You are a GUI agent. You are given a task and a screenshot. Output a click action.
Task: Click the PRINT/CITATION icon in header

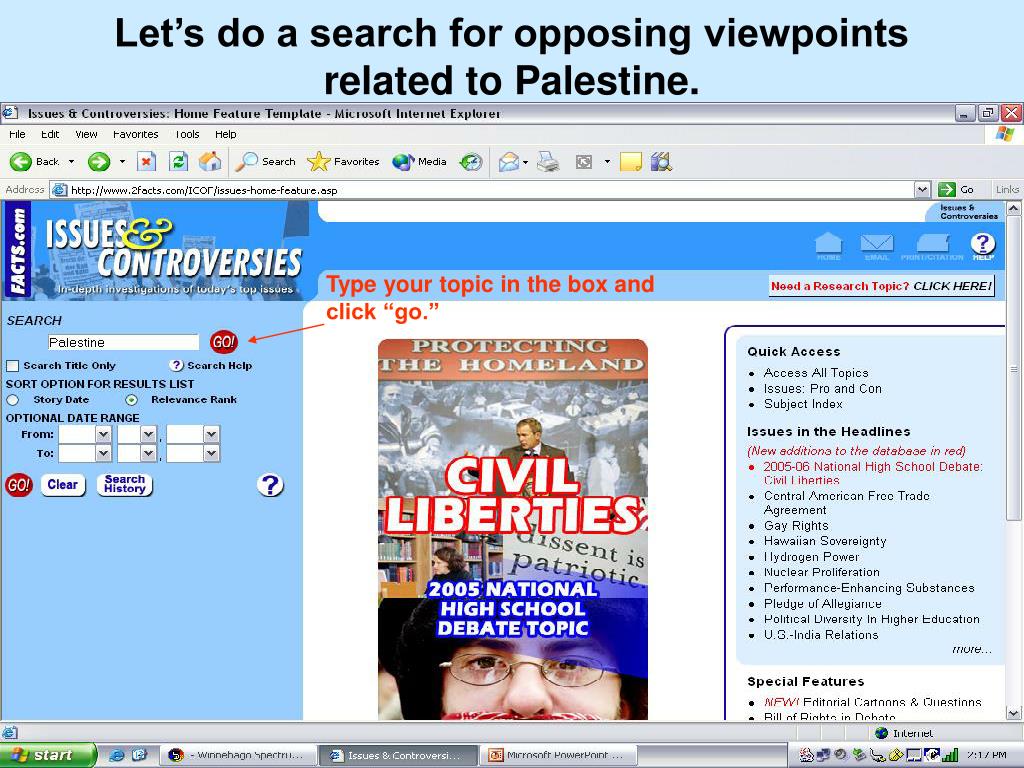point(932,247)
